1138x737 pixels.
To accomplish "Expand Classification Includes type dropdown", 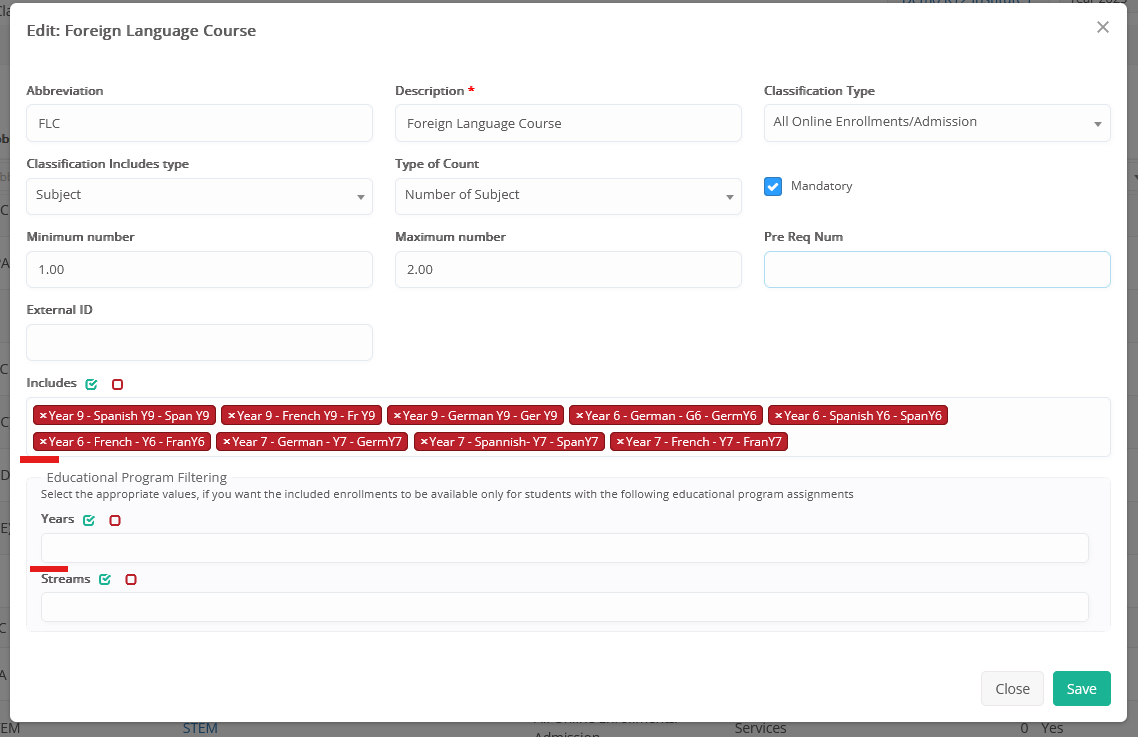I will (x=199, y=196).
